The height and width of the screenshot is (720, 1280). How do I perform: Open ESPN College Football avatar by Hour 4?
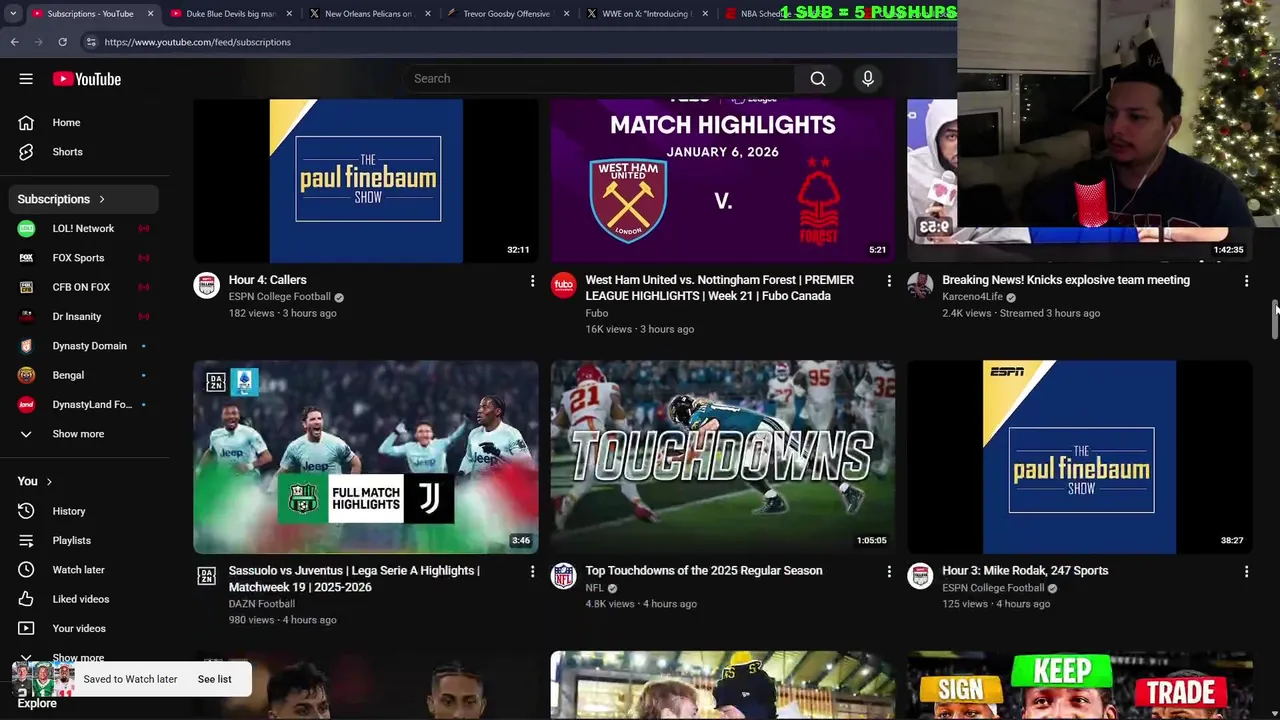[206, 285]
